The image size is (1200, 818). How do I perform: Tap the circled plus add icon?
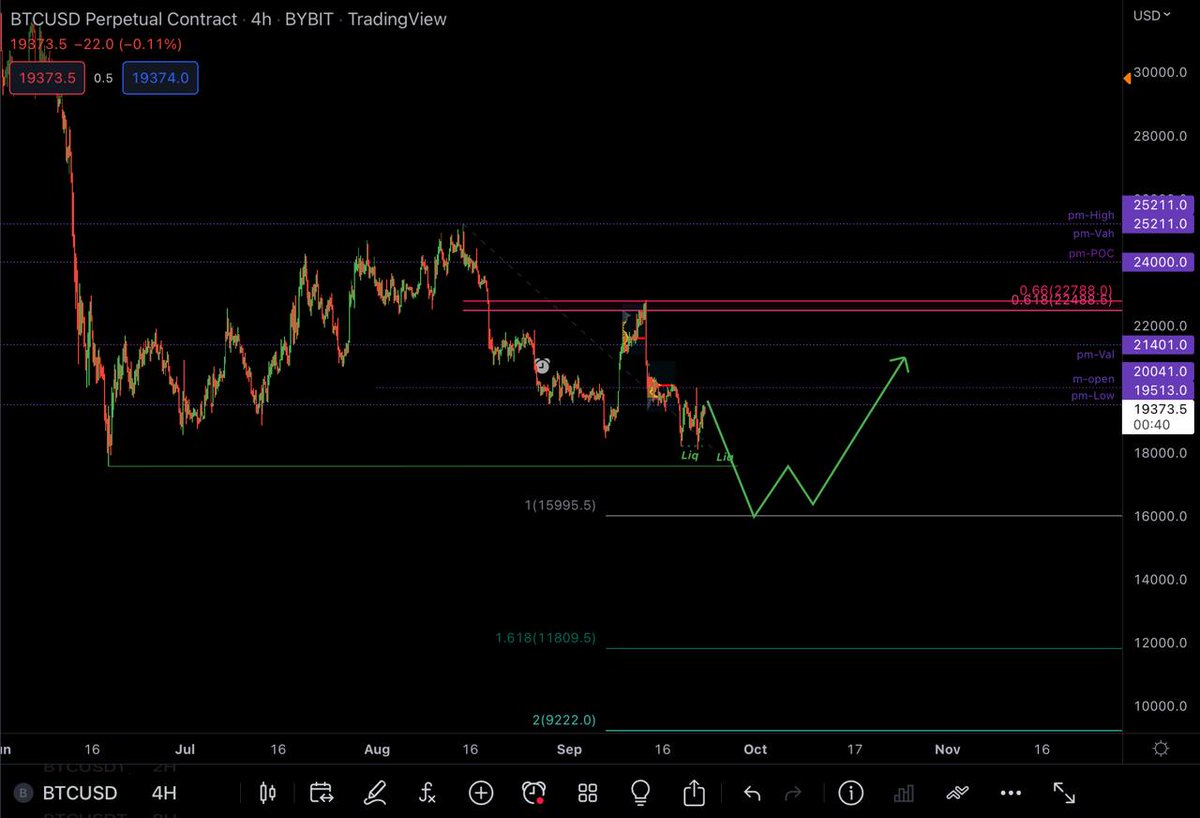(481, 793)
